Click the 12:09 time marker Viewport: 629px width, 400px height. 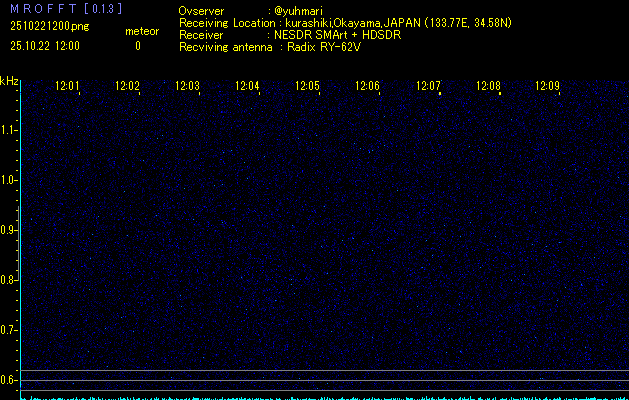click(x=548, y=87)
